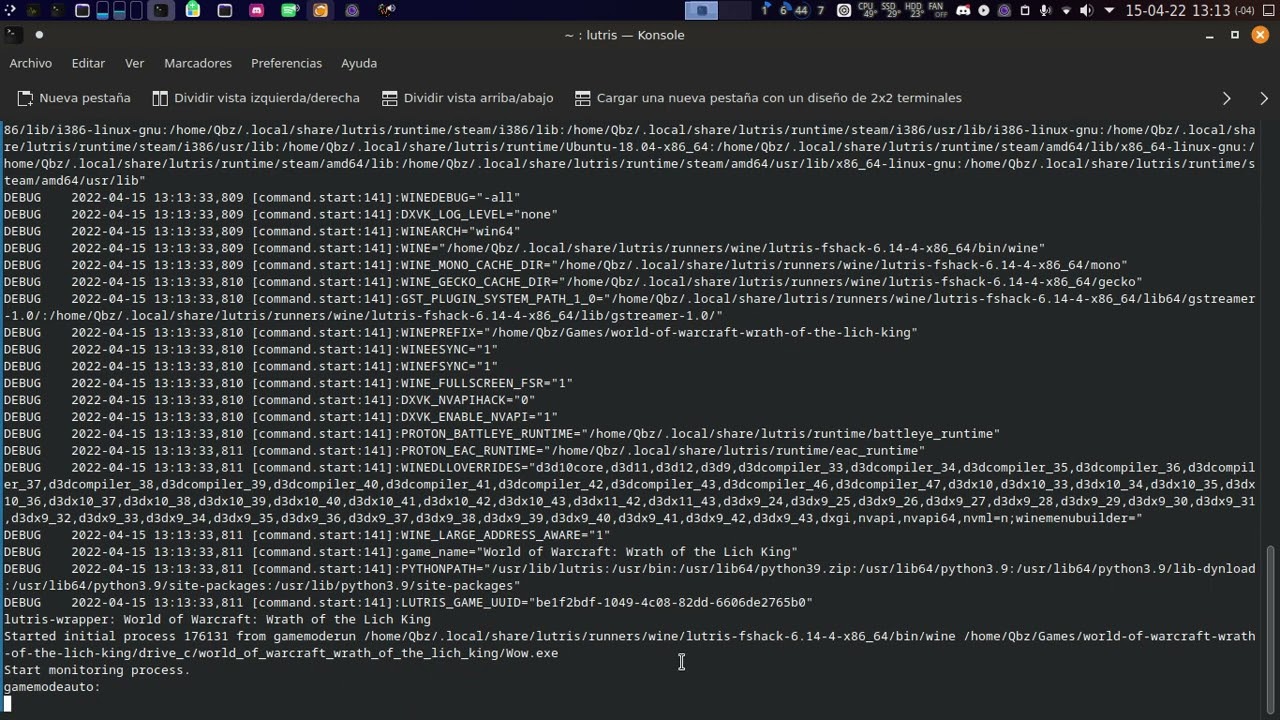Click the PROTON_BATTLEYE_RUNTIME line
Image resolution: width=1280 pixels, height=720 pixels.
502,434
